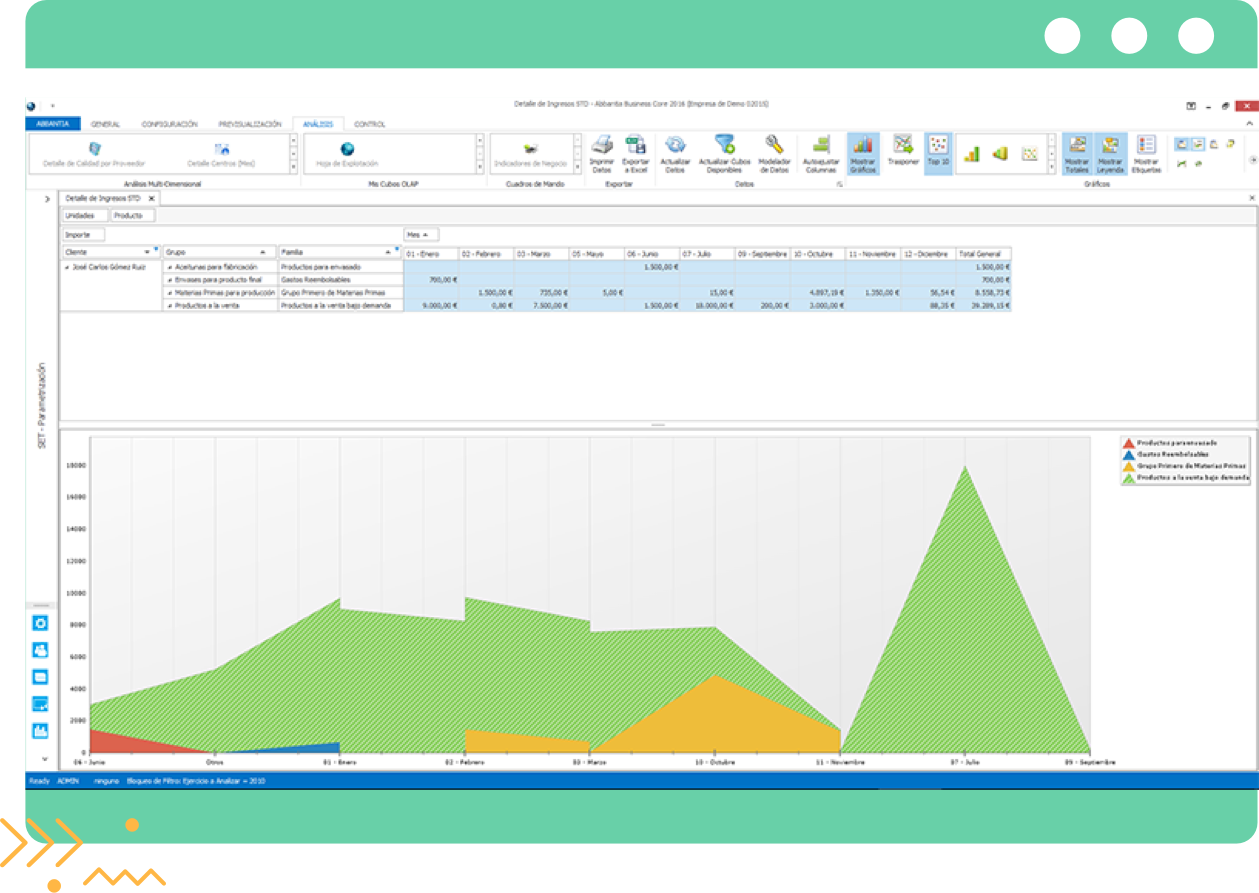Viewport: 1259px width, 893px height.
Task: Open Hoja de Explotación cube
Action: click(x=347, y=152)
